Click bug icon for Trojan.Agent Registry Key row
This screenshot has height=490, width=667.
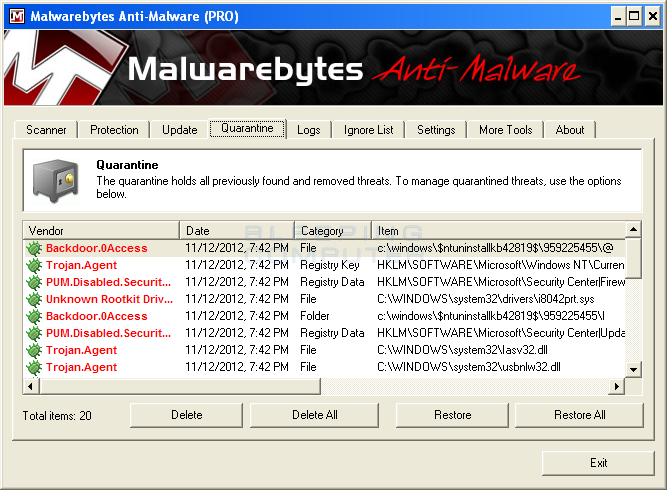pyautogui.click(x=34, y=265)
